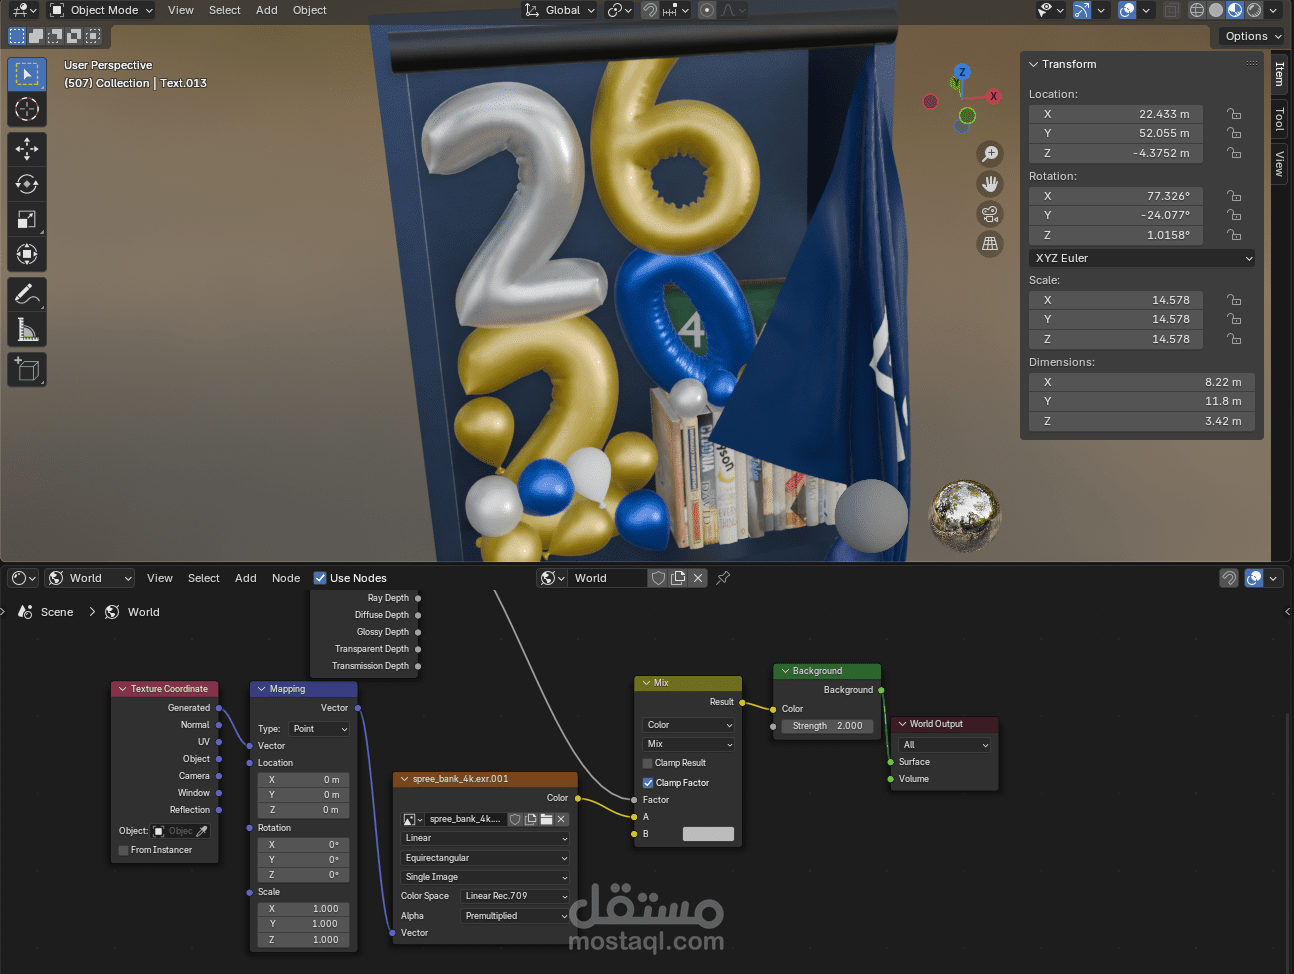Open image file folder icon in spree_bank node
Viewport: 1294px width, 974px height.
pyautogui.click(x=546, y=819)
